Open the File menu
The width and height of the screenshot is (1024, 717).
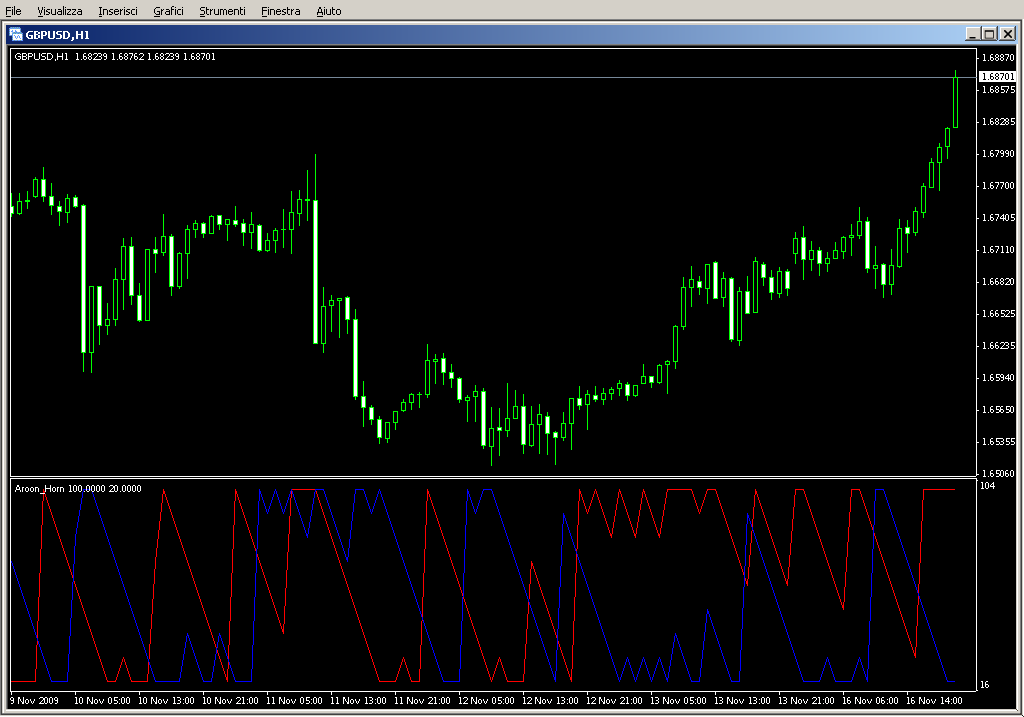coord(13,11)
